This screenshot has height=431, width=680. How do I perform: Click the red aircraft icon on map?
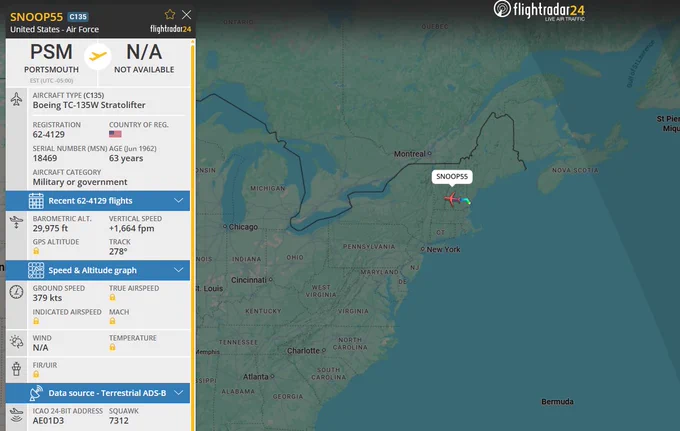point(452,199)
